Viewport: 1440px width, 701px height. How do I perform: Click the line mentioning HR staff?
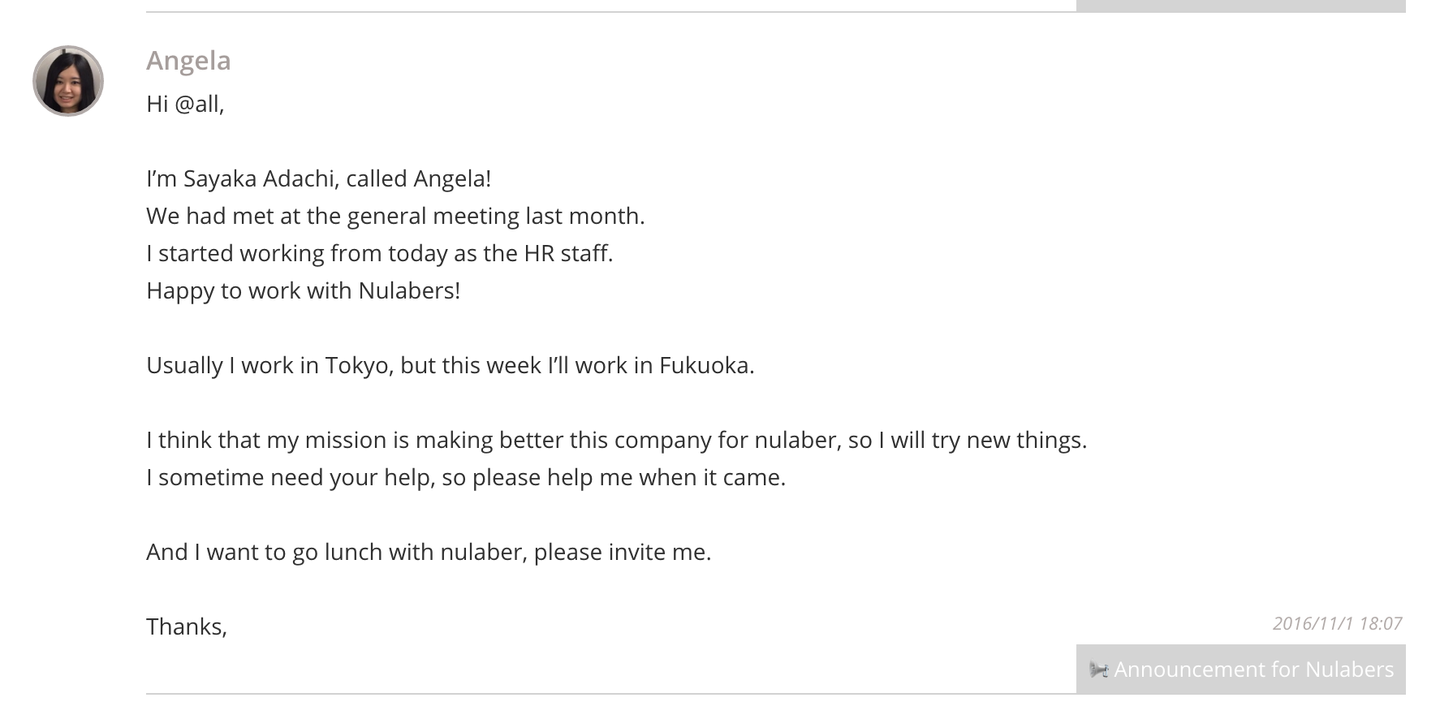[x=379, y=253]
